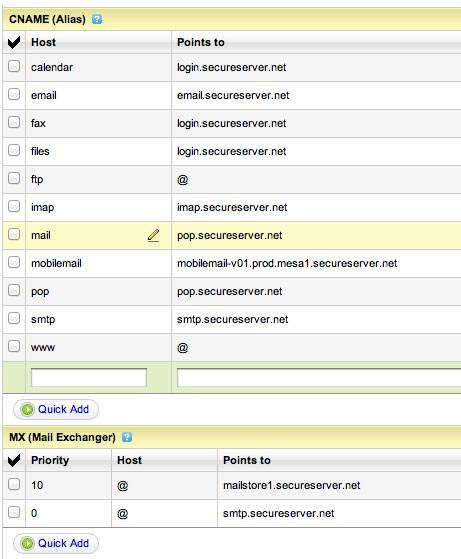Check the imap CNAME record checkbox
This screenshot has width=461, height=559.
pos(14,206)
